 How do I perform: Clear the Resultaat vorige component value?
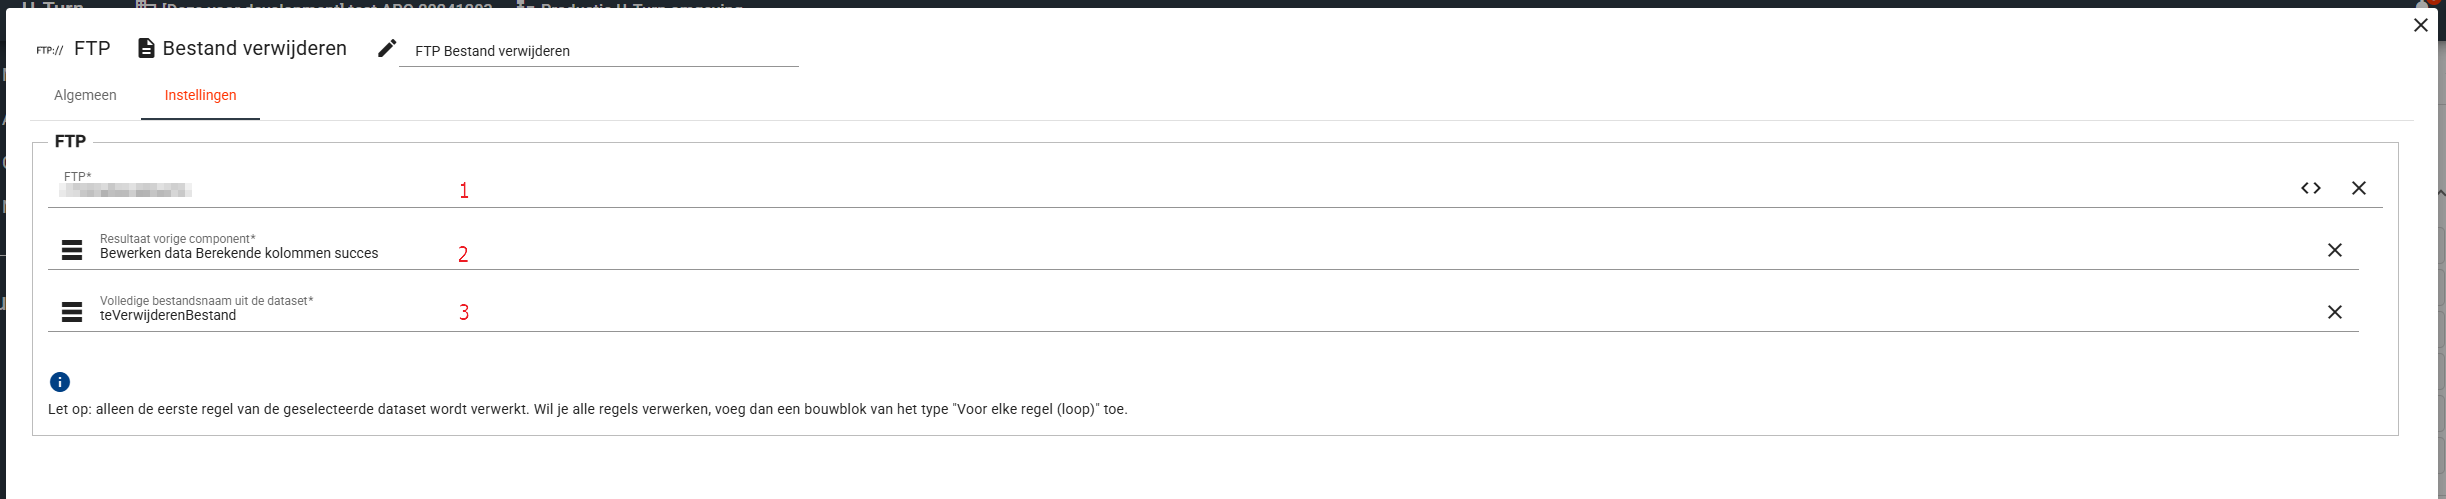(x=2334, y=250)
